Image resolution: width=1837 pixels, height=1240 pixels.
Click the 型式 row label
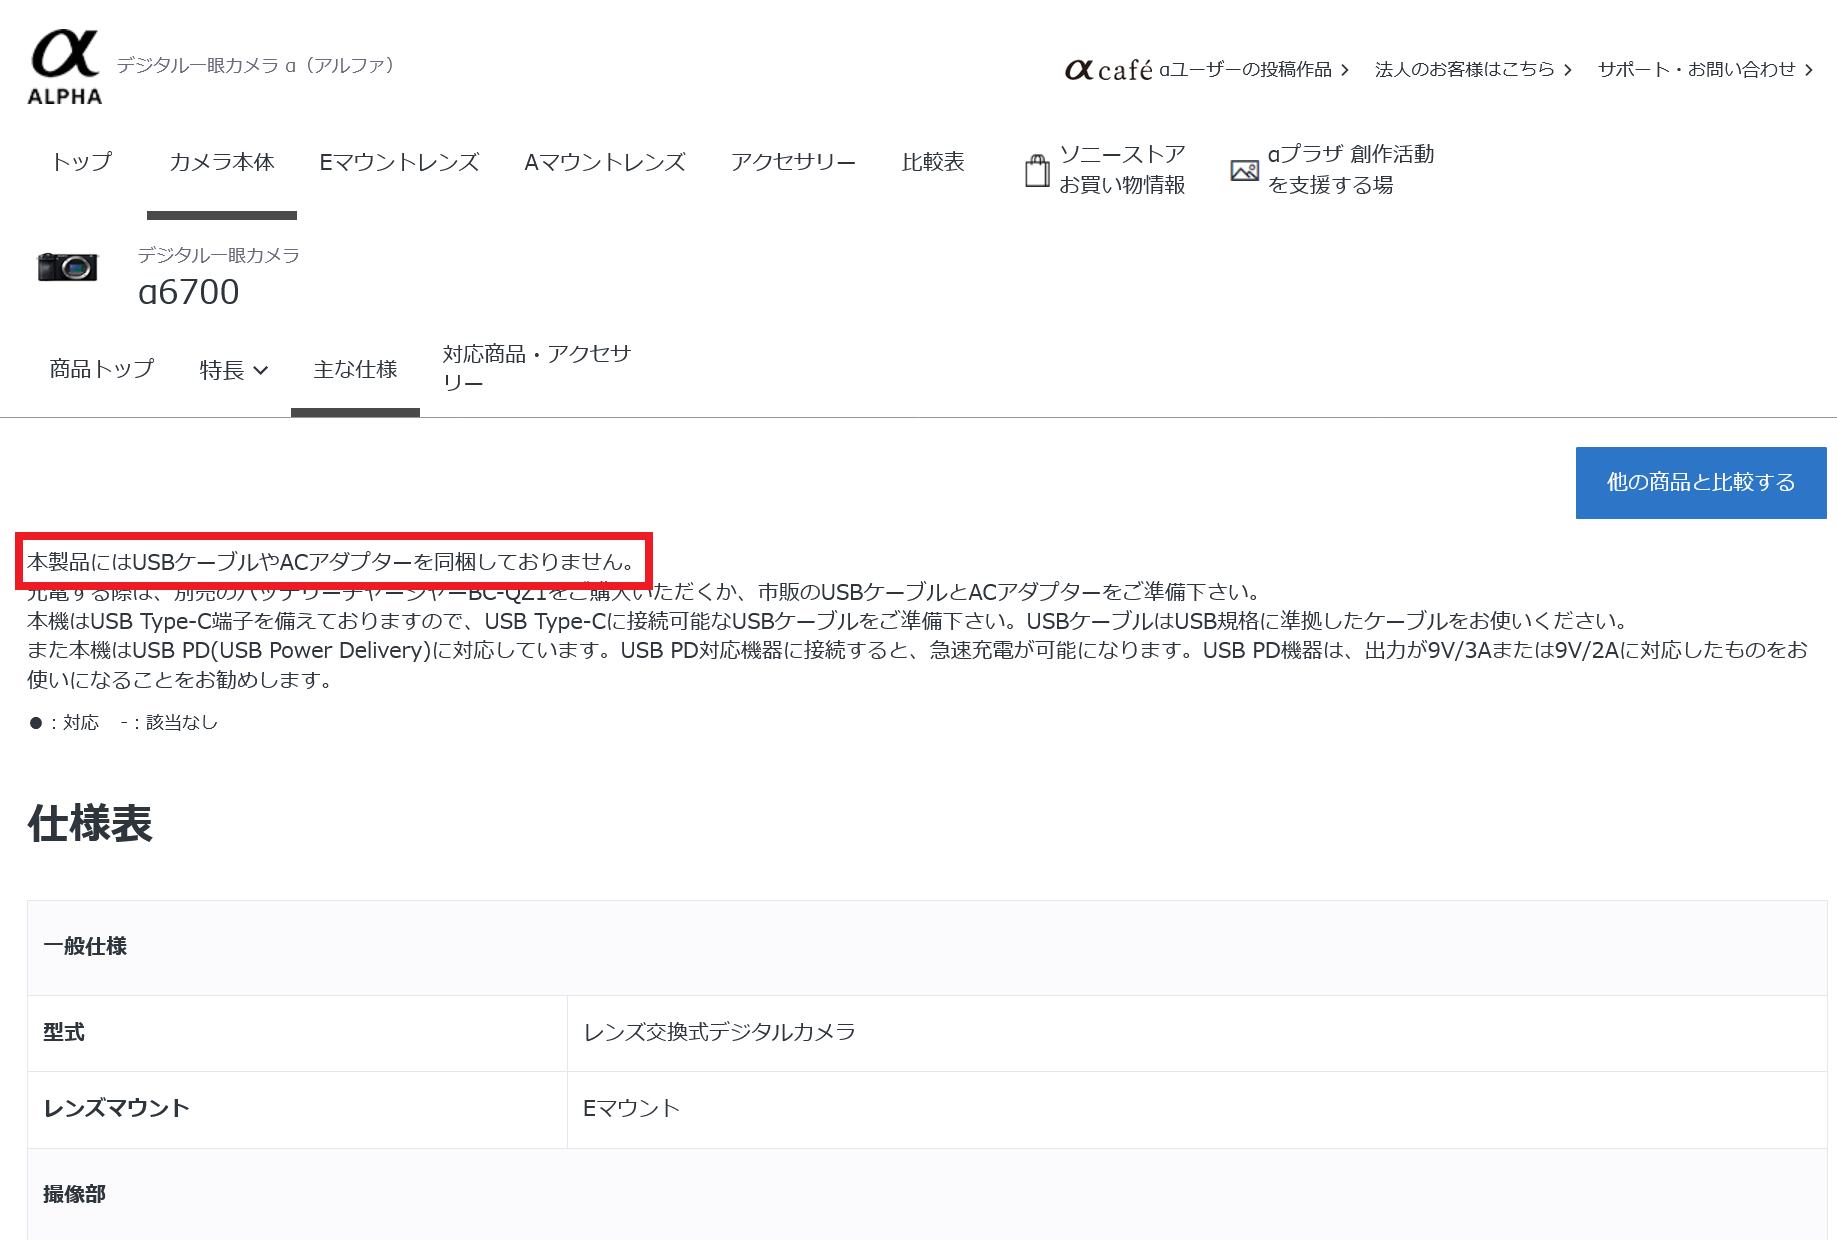[x=64, y=1032]
